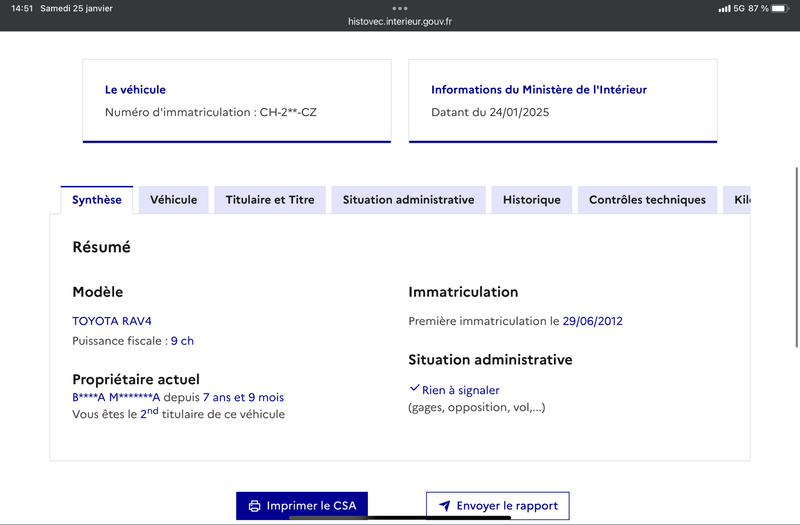
Task: Click the 29/06/2012 registration date
Action: pos(592,321)
